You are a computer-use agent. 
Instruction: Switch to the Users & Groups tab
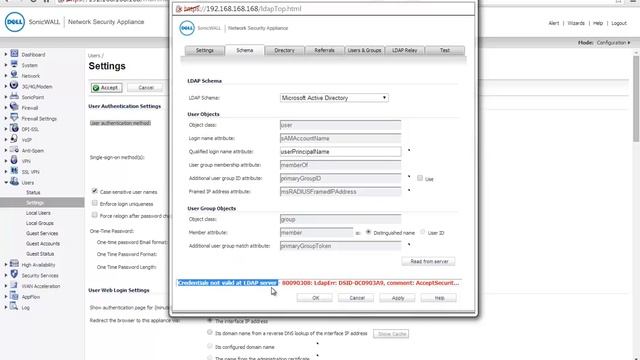pos(364,50)
